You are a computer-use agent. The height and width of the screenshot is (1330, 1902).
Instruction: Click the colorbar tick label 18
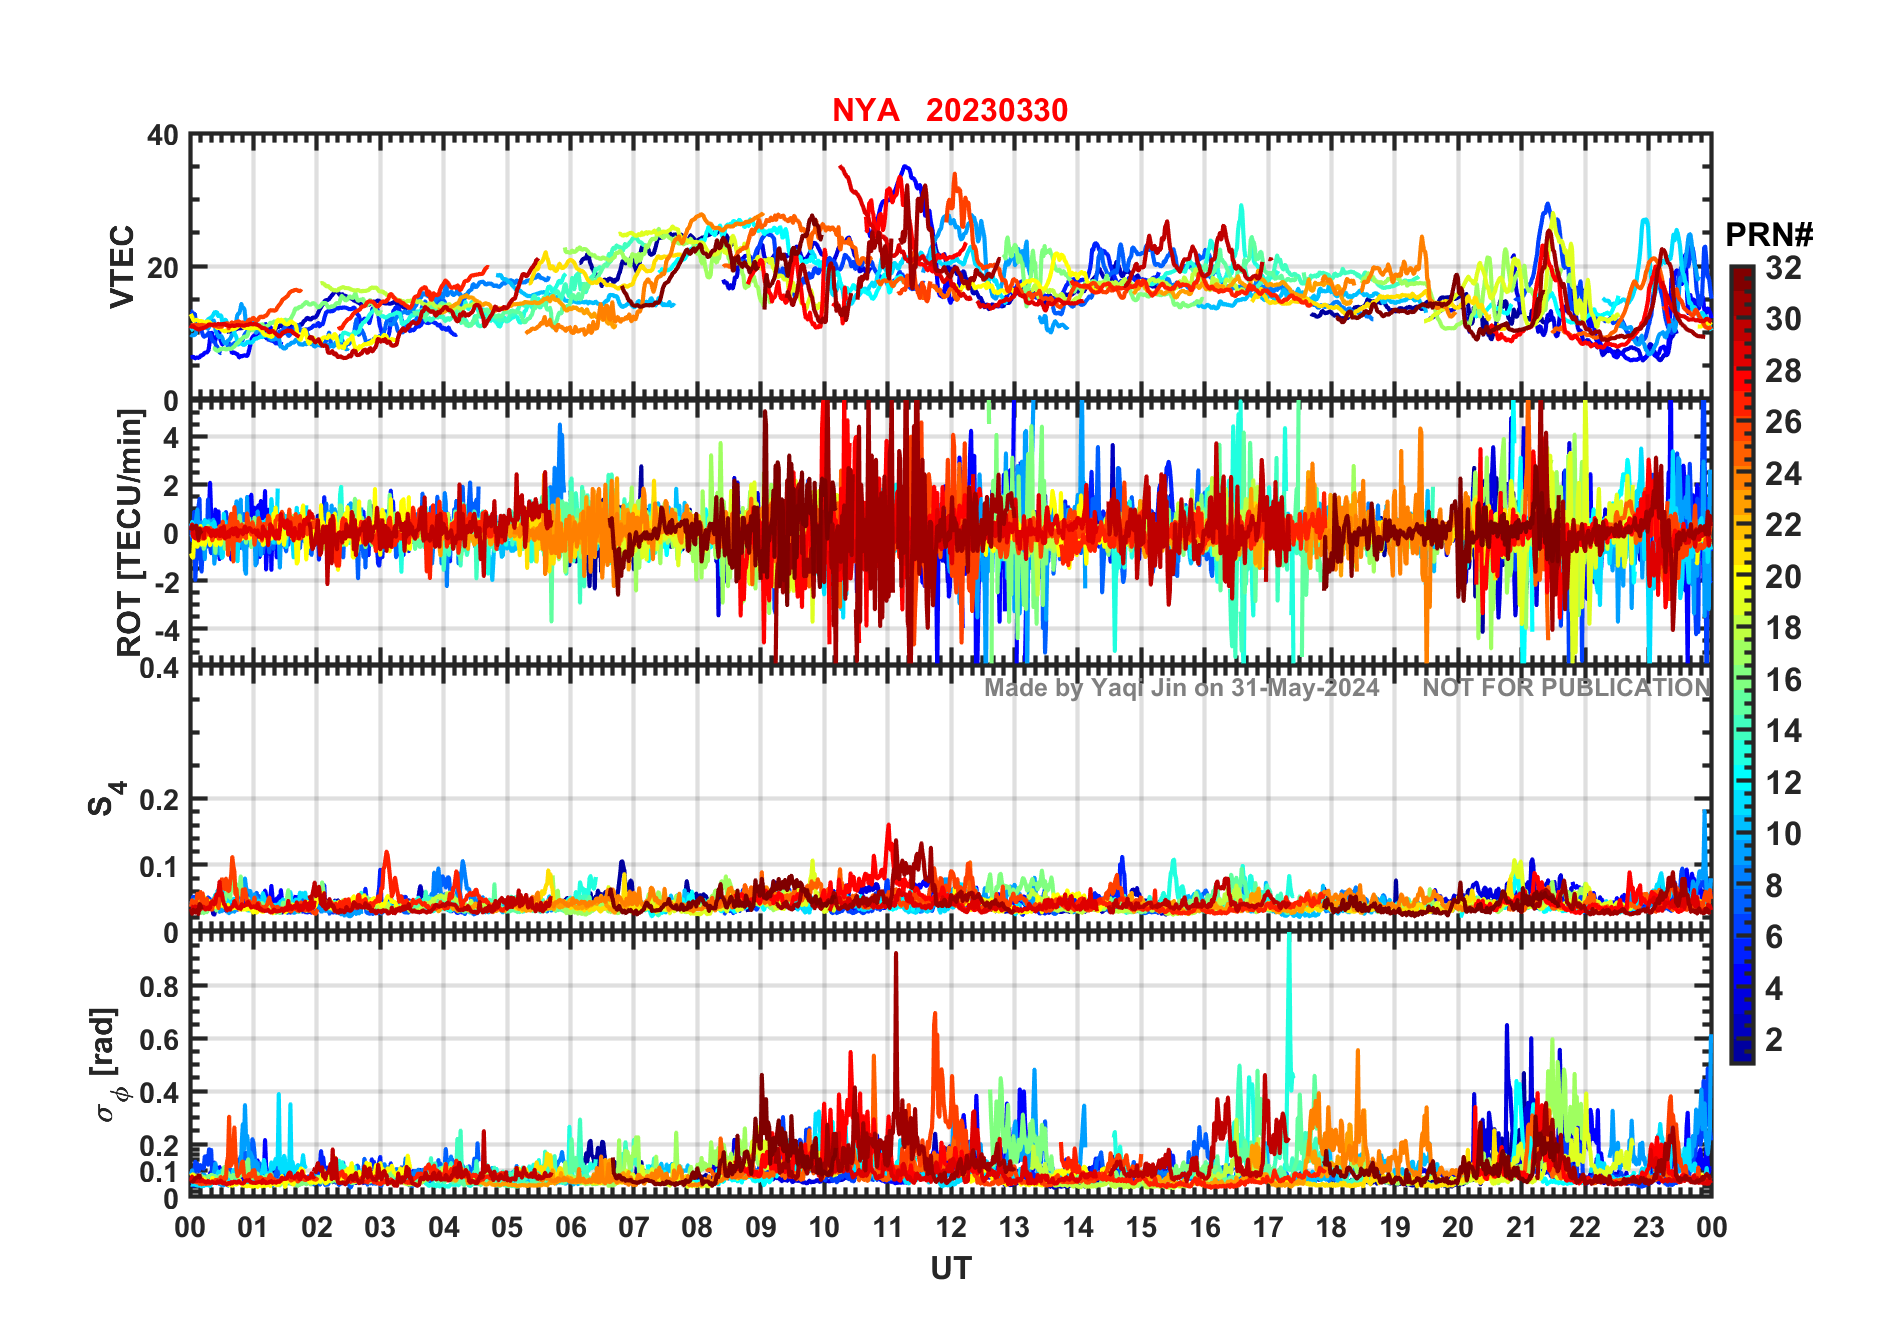click(x=1783, y=628)
